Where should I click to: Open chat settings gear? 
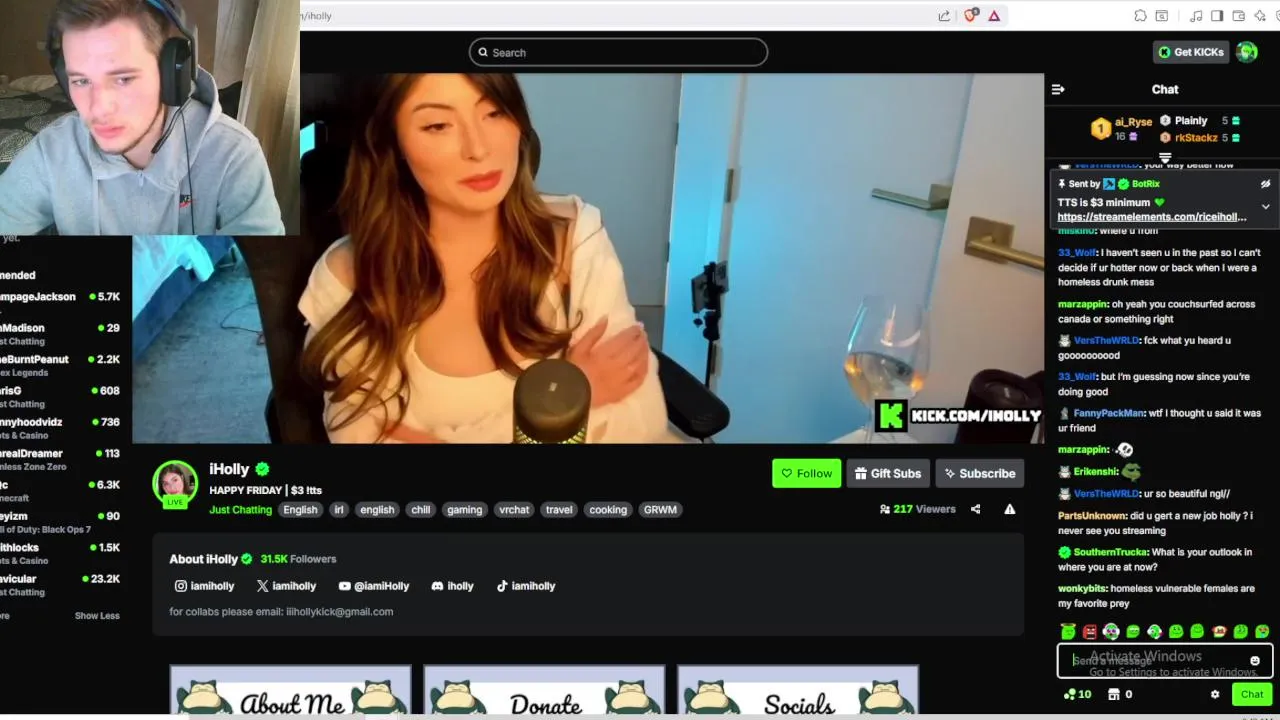pyautogui.click(x=1215, y=694)
